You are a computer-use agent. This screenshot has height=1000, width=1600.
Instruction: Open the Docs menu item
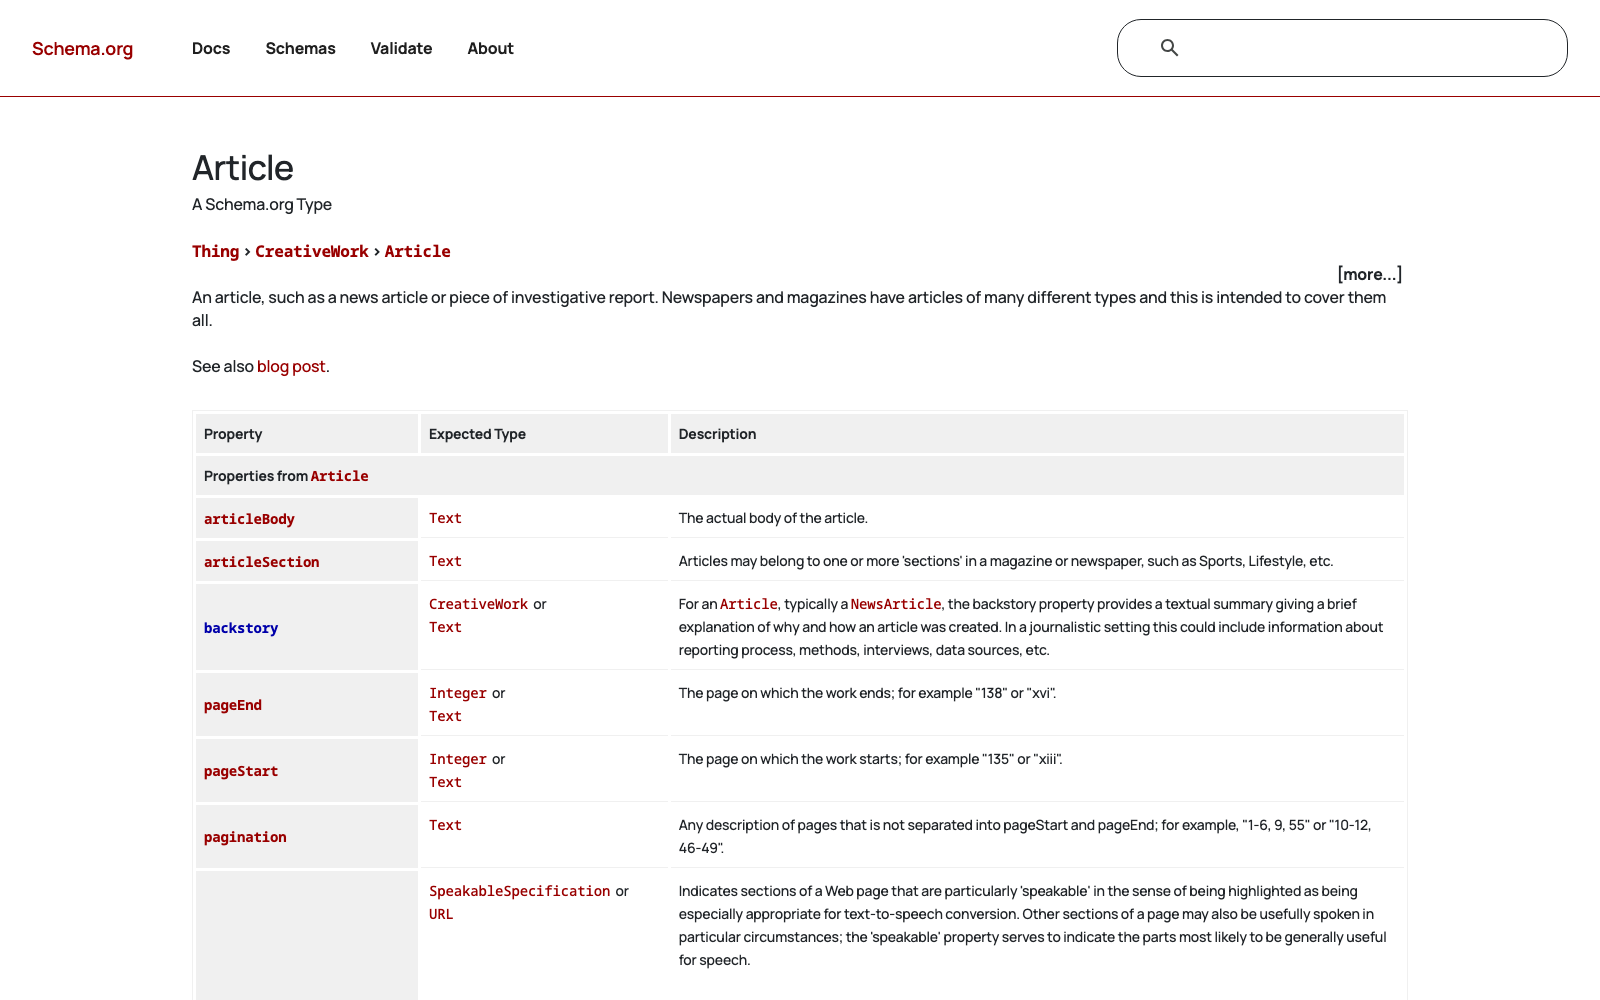[211, 48]
